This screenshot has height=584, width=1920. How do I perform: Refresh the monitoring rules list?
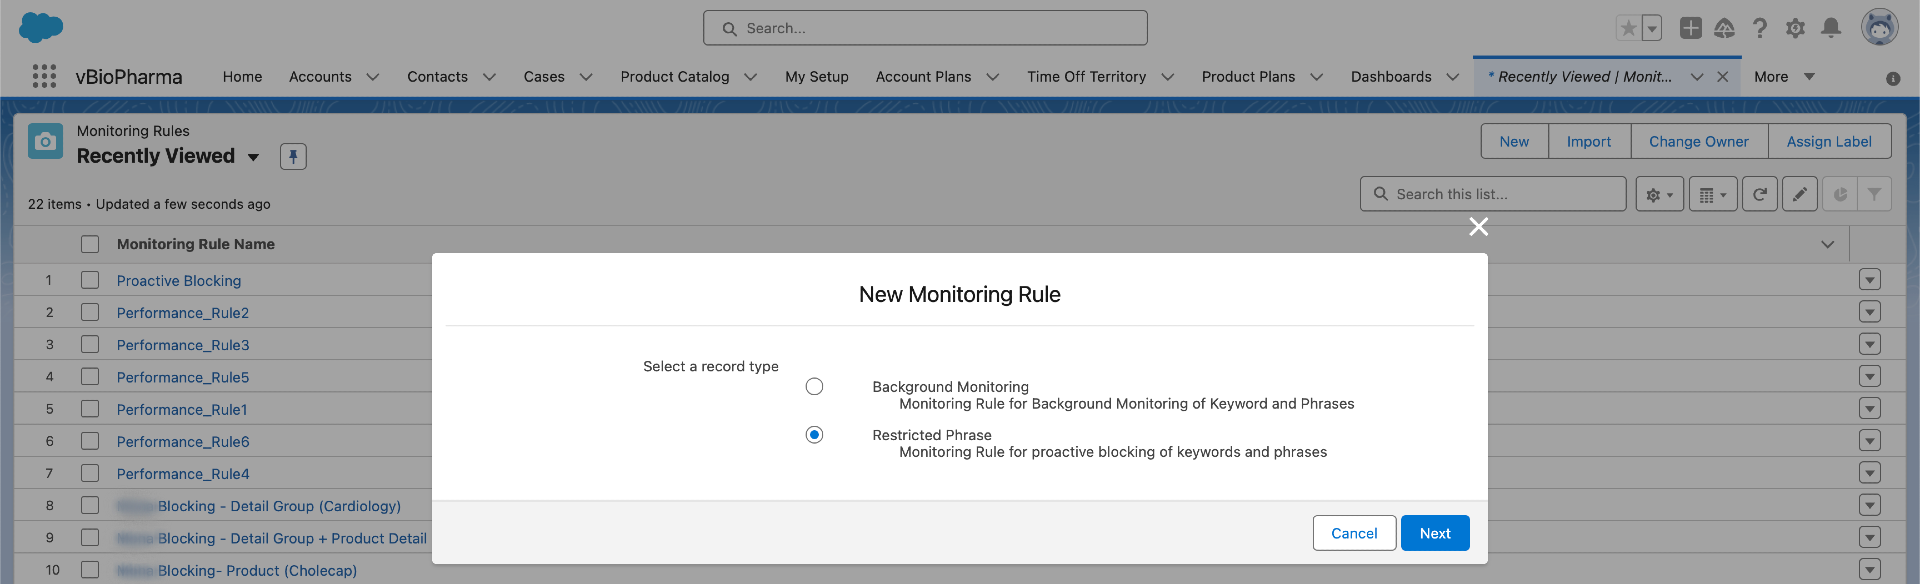click(x=1759, y=195)
